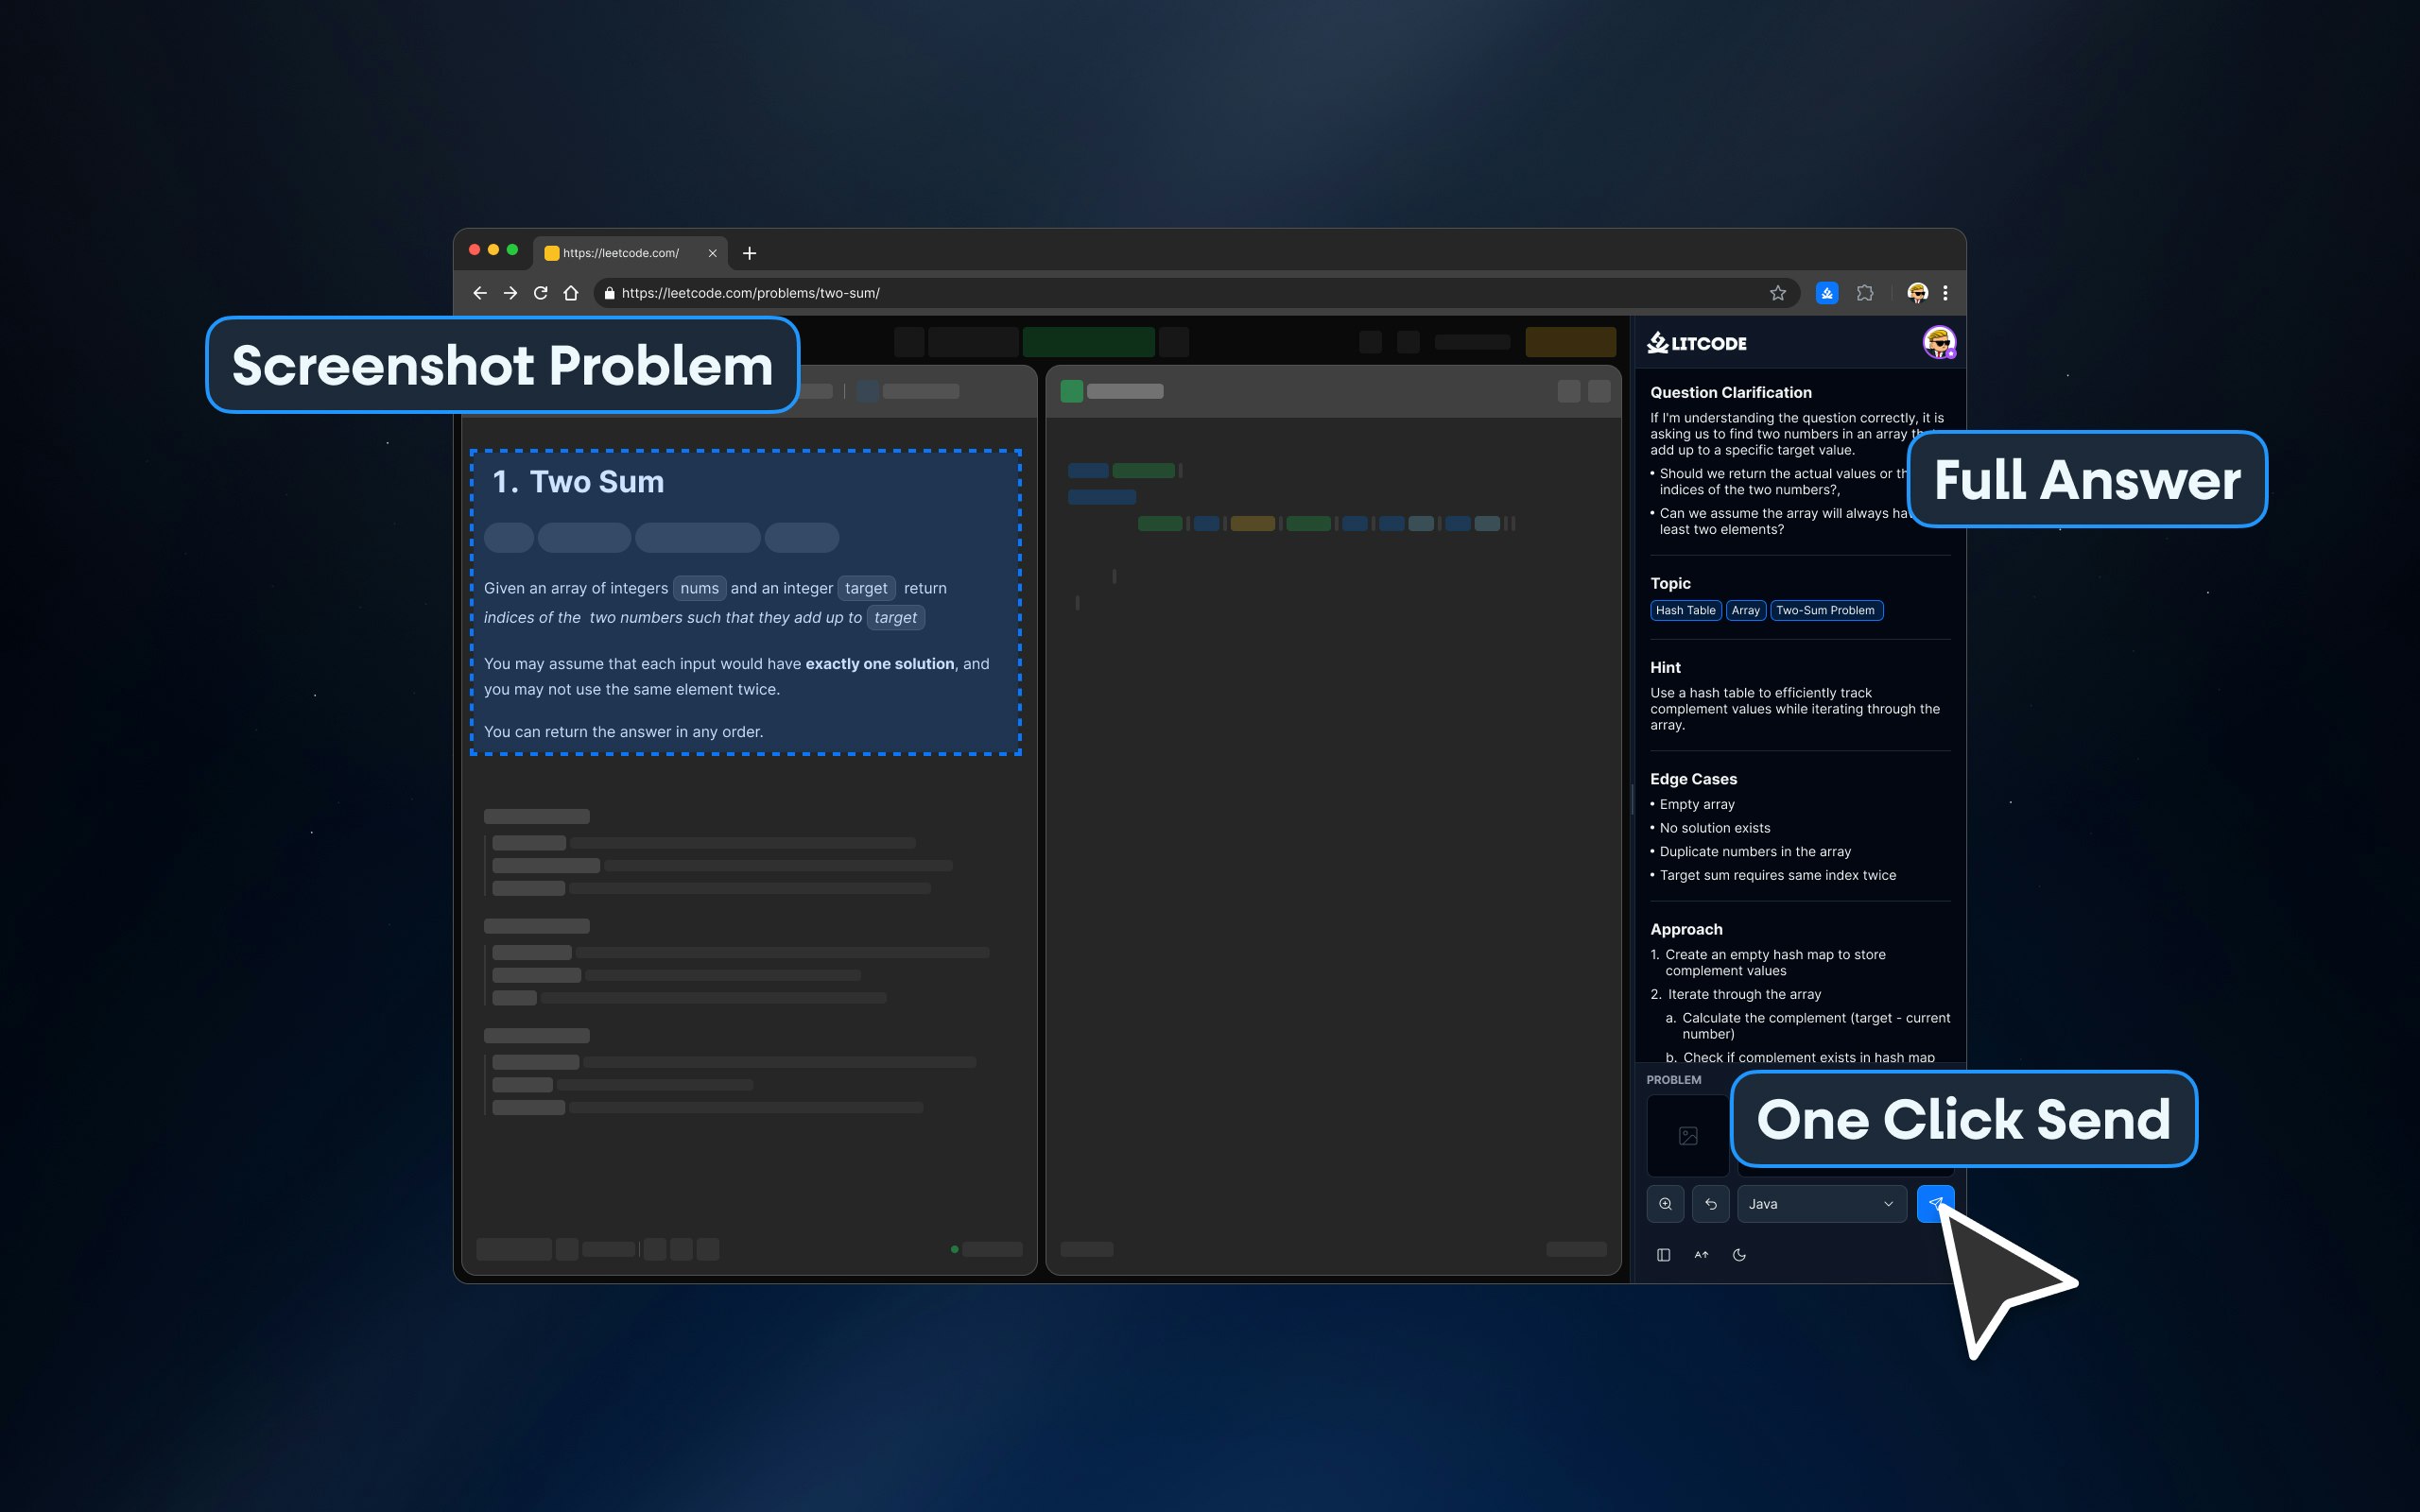Reload the page

(541, 293)
